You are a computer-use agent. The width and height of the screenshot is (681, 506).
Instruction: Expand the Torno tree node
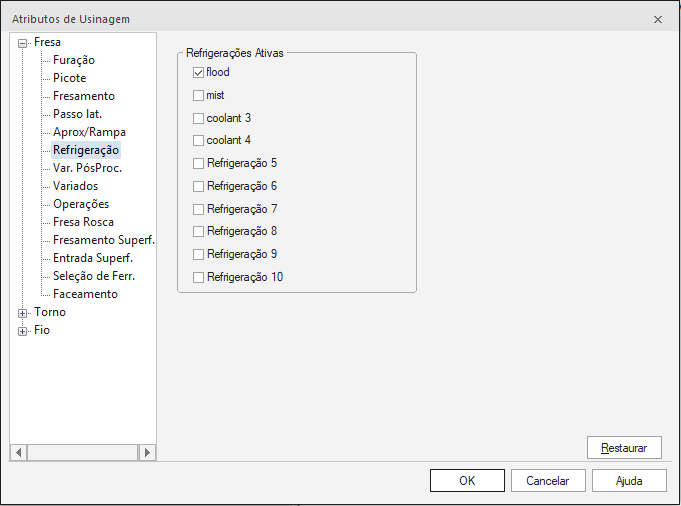(23, 313)
